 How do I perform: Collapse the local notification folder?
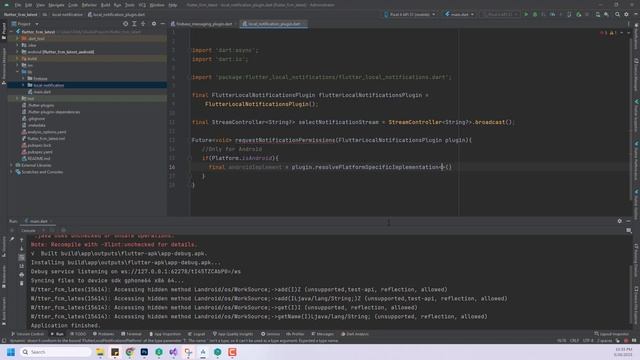tap(23, 85)
